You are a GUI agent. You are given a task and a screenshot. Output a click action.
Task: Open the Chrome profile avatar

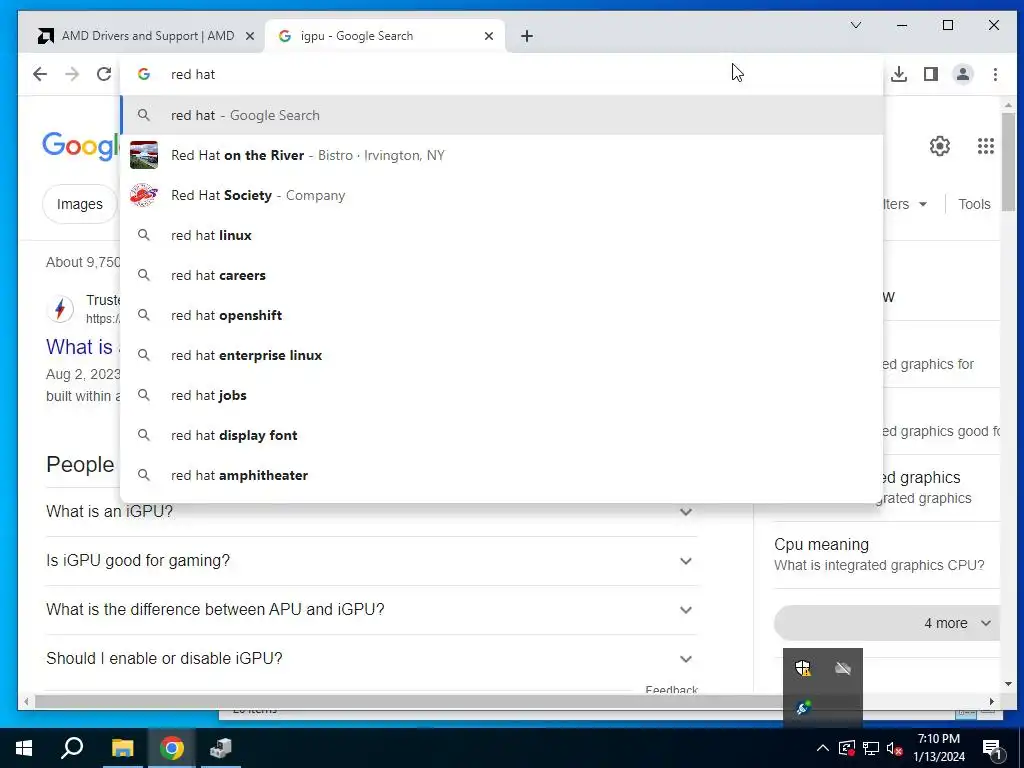tap(963, 74)
